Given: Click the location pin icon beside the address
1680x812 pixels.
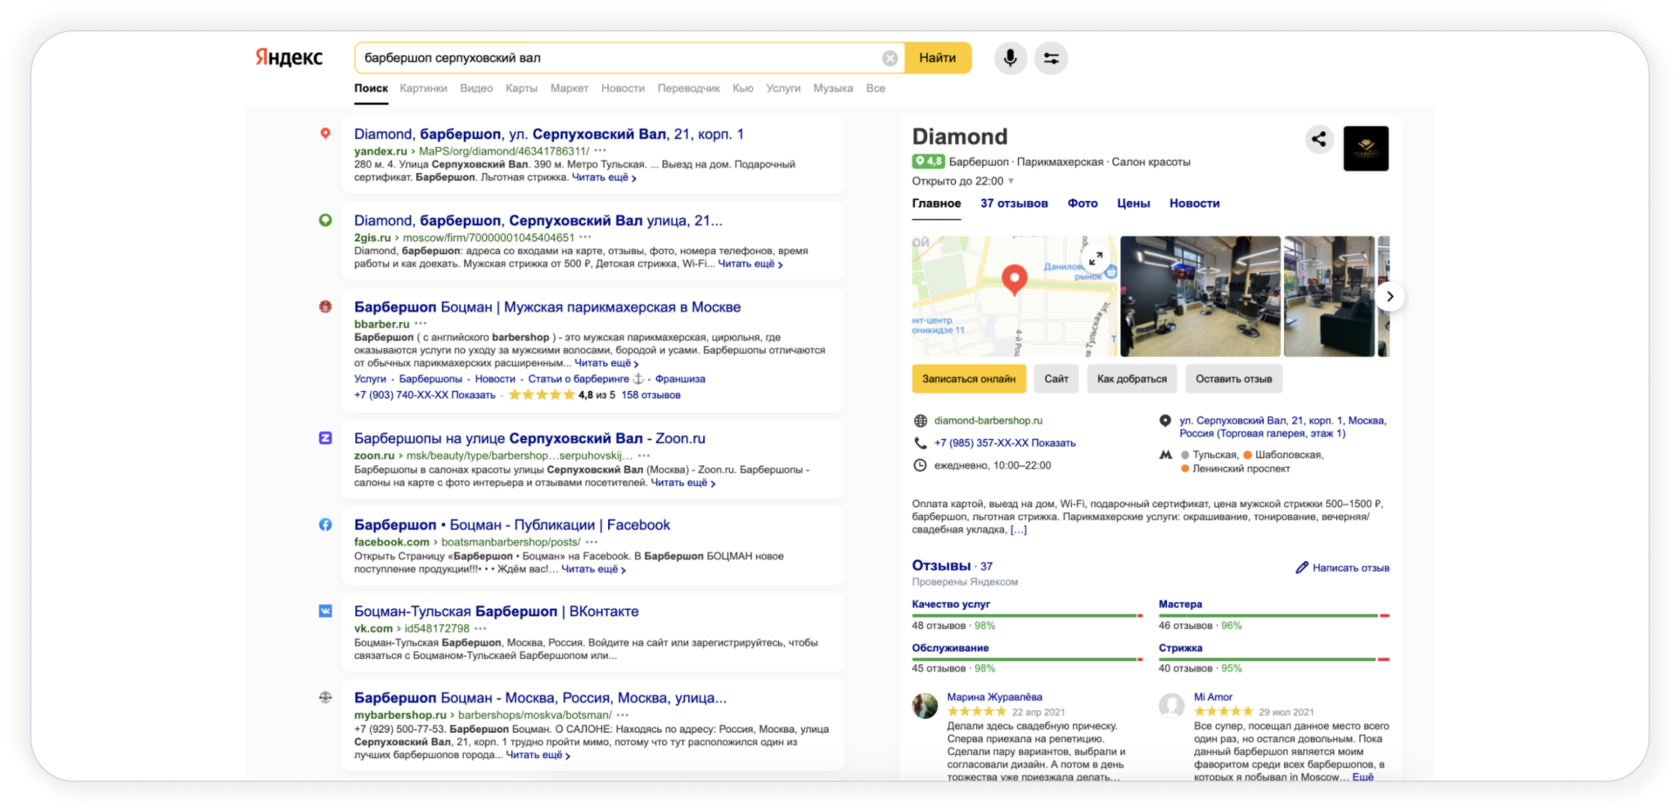Looking at the screenshot, I should point(1165,421).
